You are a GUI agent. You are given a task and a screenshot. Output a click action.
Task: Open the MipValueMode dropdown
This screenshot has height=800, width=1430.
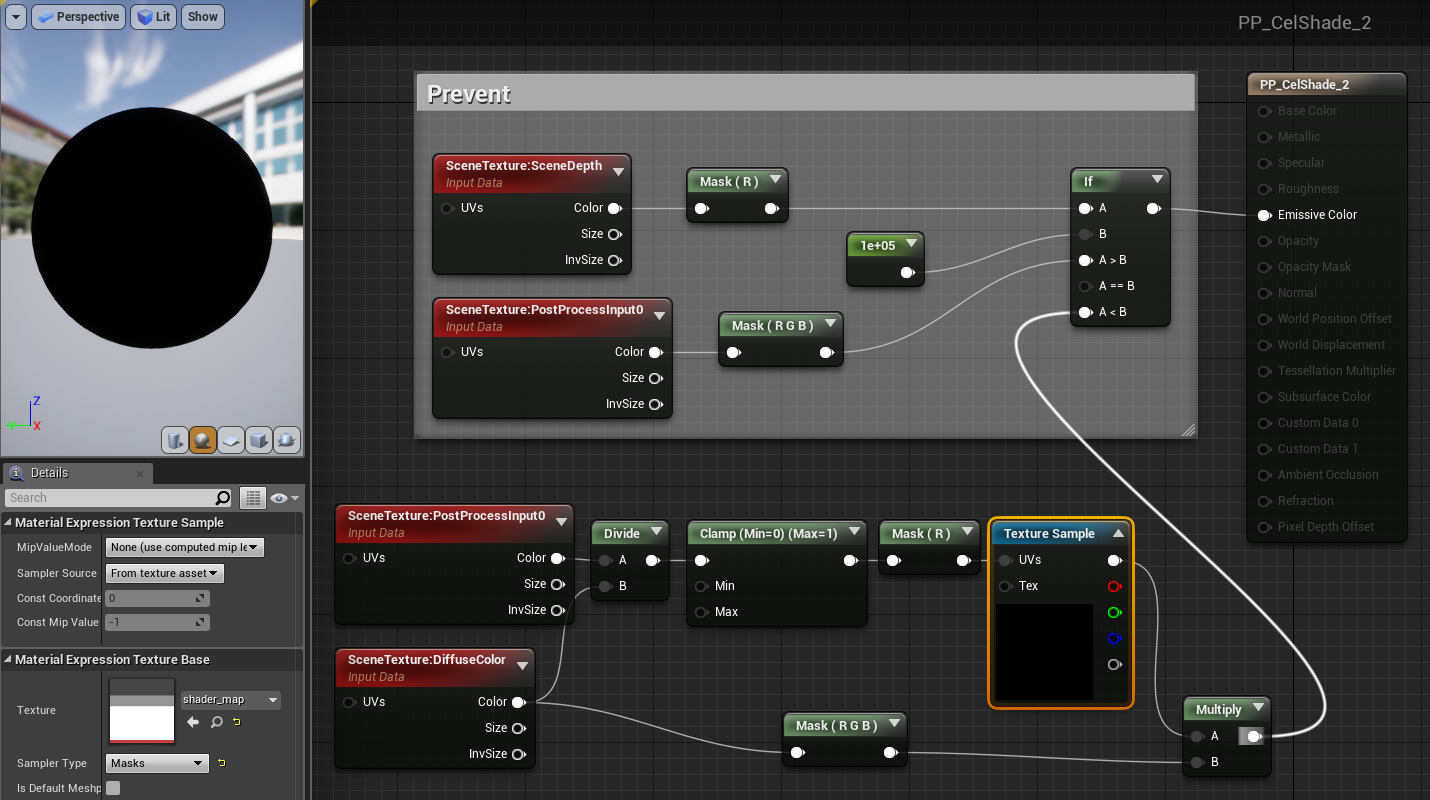[184, 547]
